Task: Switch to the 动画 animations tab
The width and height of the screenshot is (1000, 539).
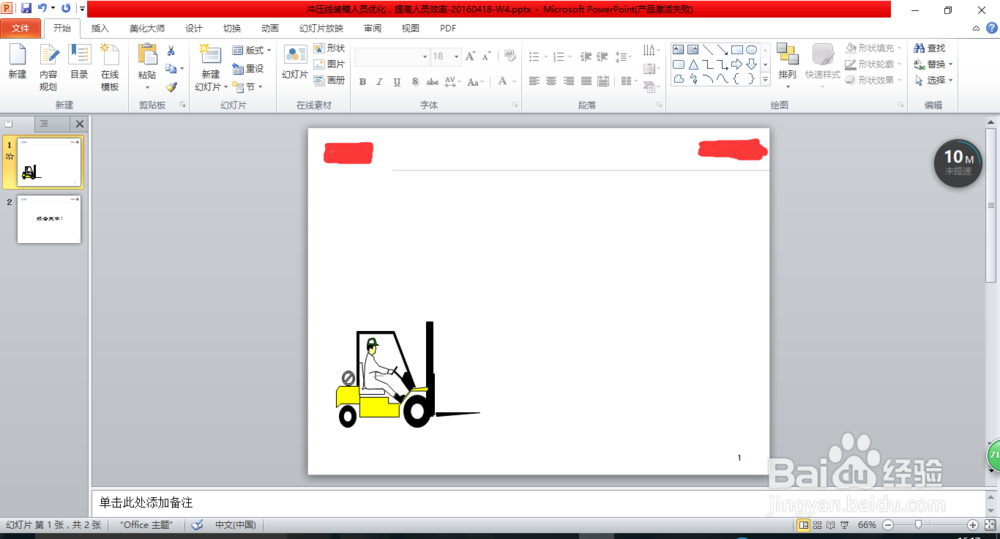Action: (270, 28)
